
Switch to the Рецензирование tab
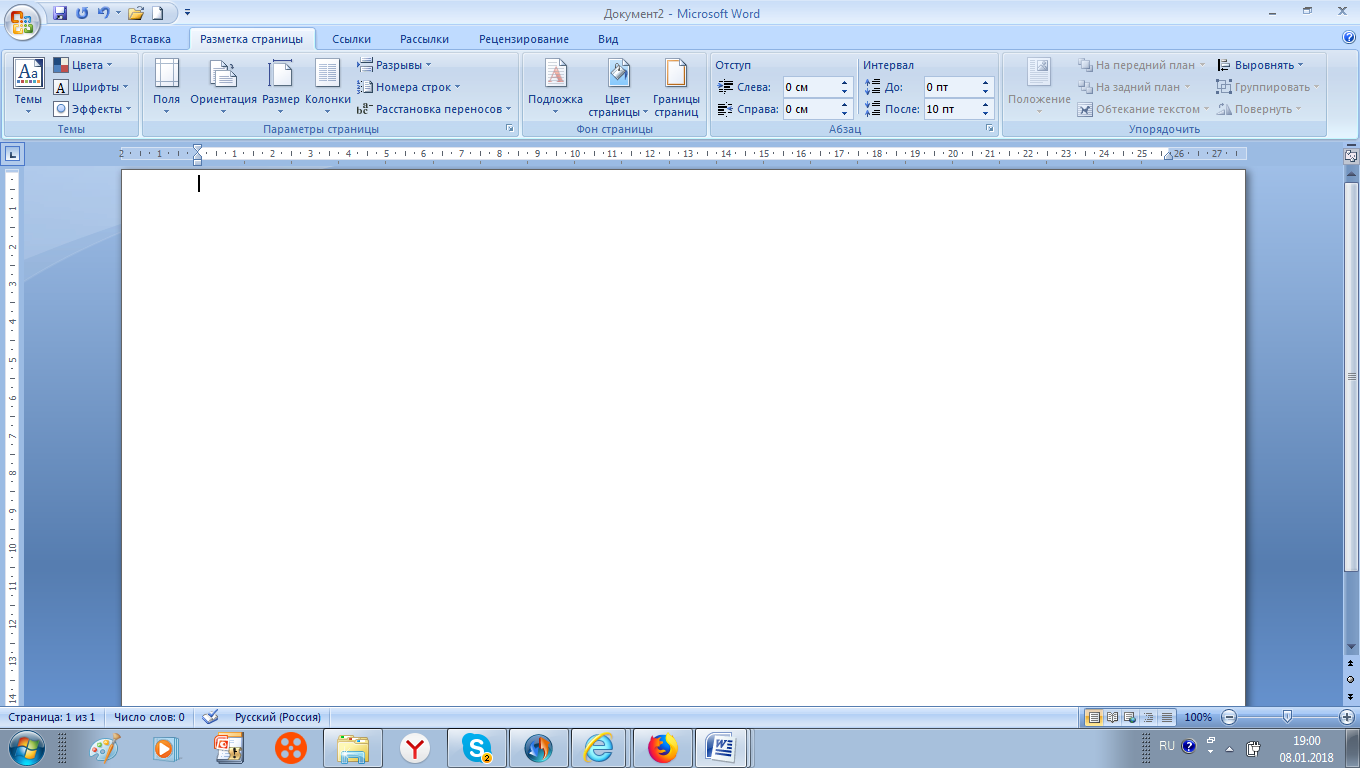[x=524, y=39]
